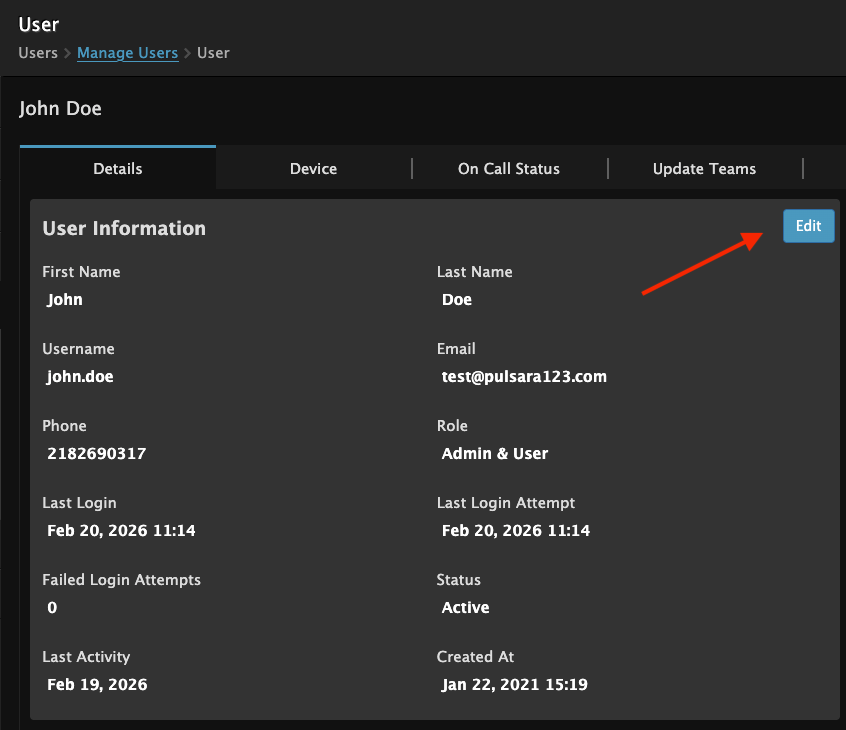The height and width of the screenshot is (730, 846).
Task: Open the On Call Status tab
Action: coord(508,169)
